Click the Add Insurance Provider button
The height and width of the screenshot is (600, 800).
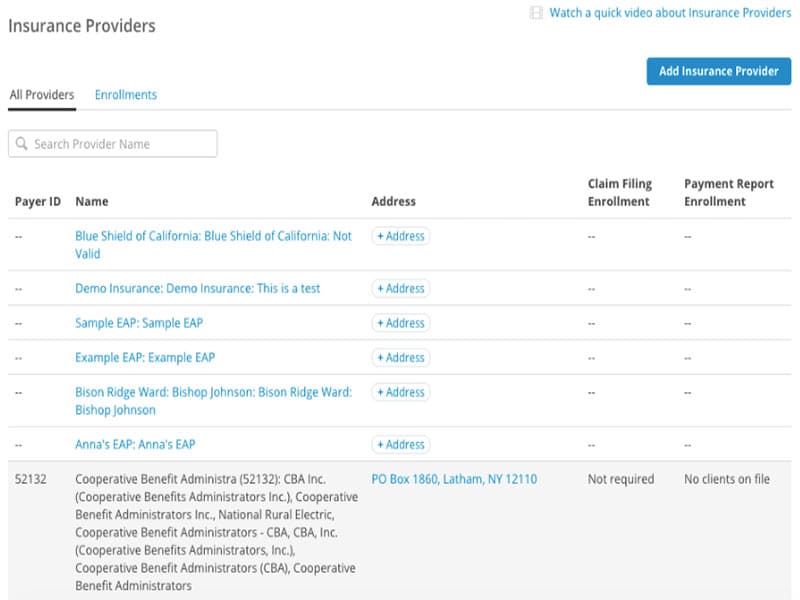point(718,71)
